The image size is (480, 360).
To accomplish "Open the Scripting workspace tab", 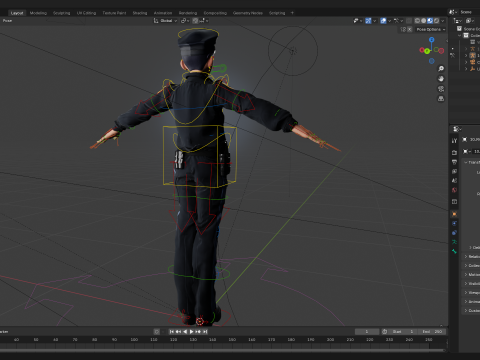I will (x=277, y=13).
